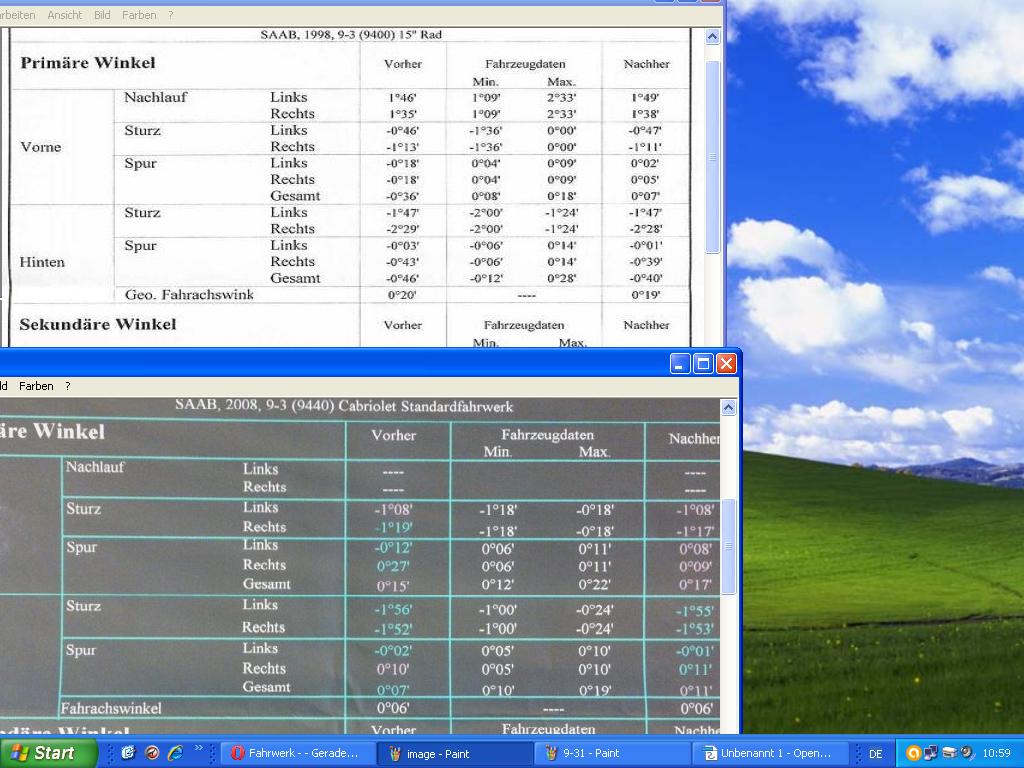This screenshot has width=1024, height=768.
Task: Click the 10:59 taskbar clock
Action: tap(996, 754)
